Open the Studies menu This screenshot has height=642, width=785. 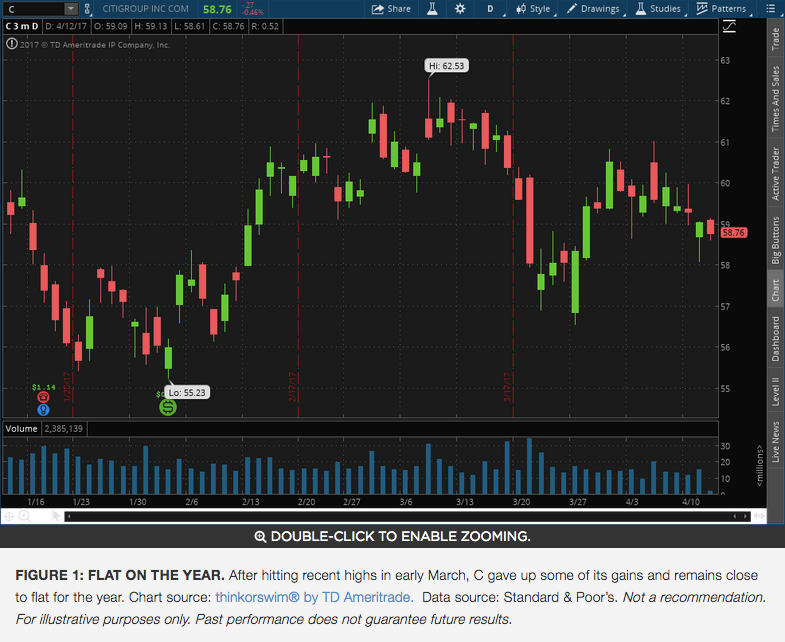(x=658, y=9)
